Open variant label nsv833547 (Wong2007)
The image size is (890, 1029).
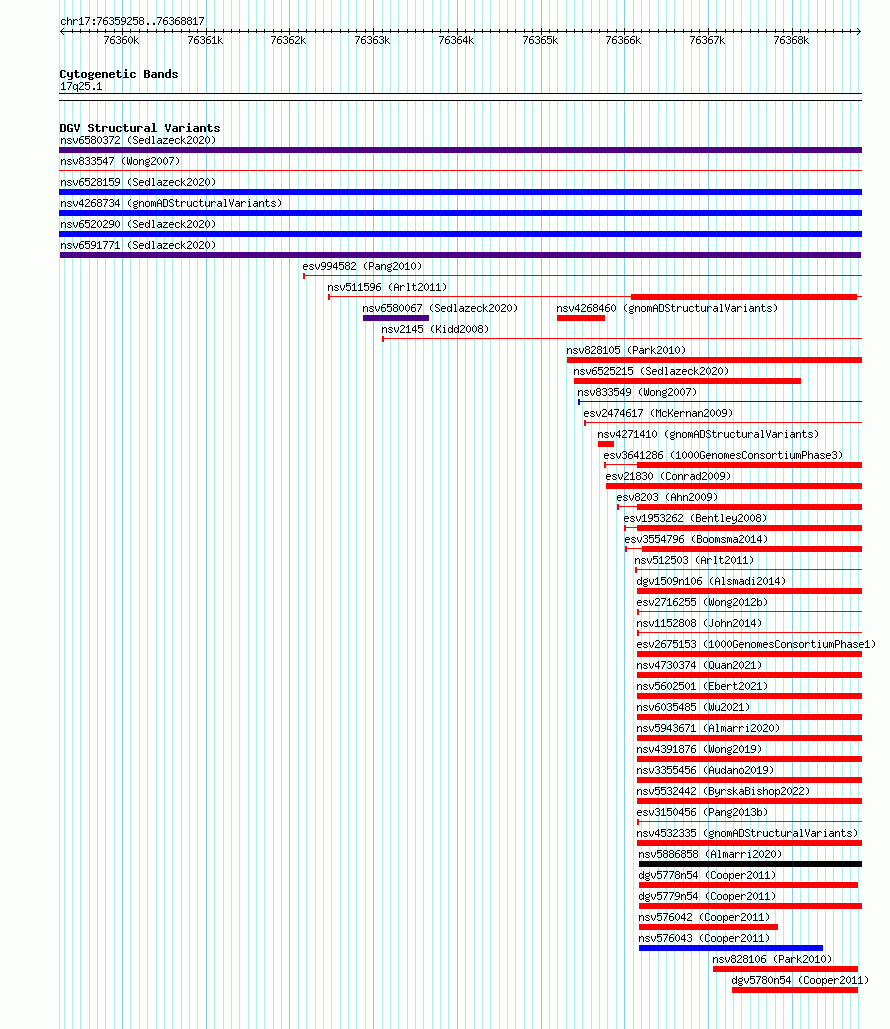[x=120, y=161]
